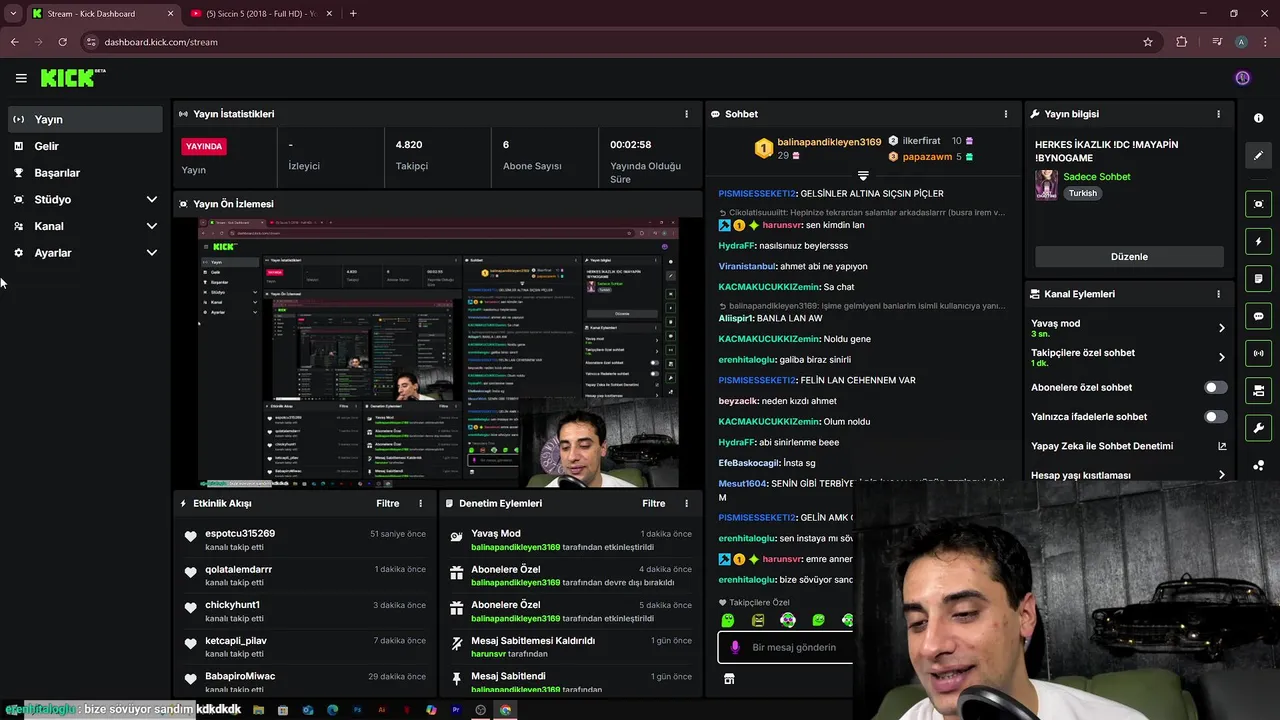Bookmark this page with the star icon
The image size is (1280, 720).
click(1148, 42)
